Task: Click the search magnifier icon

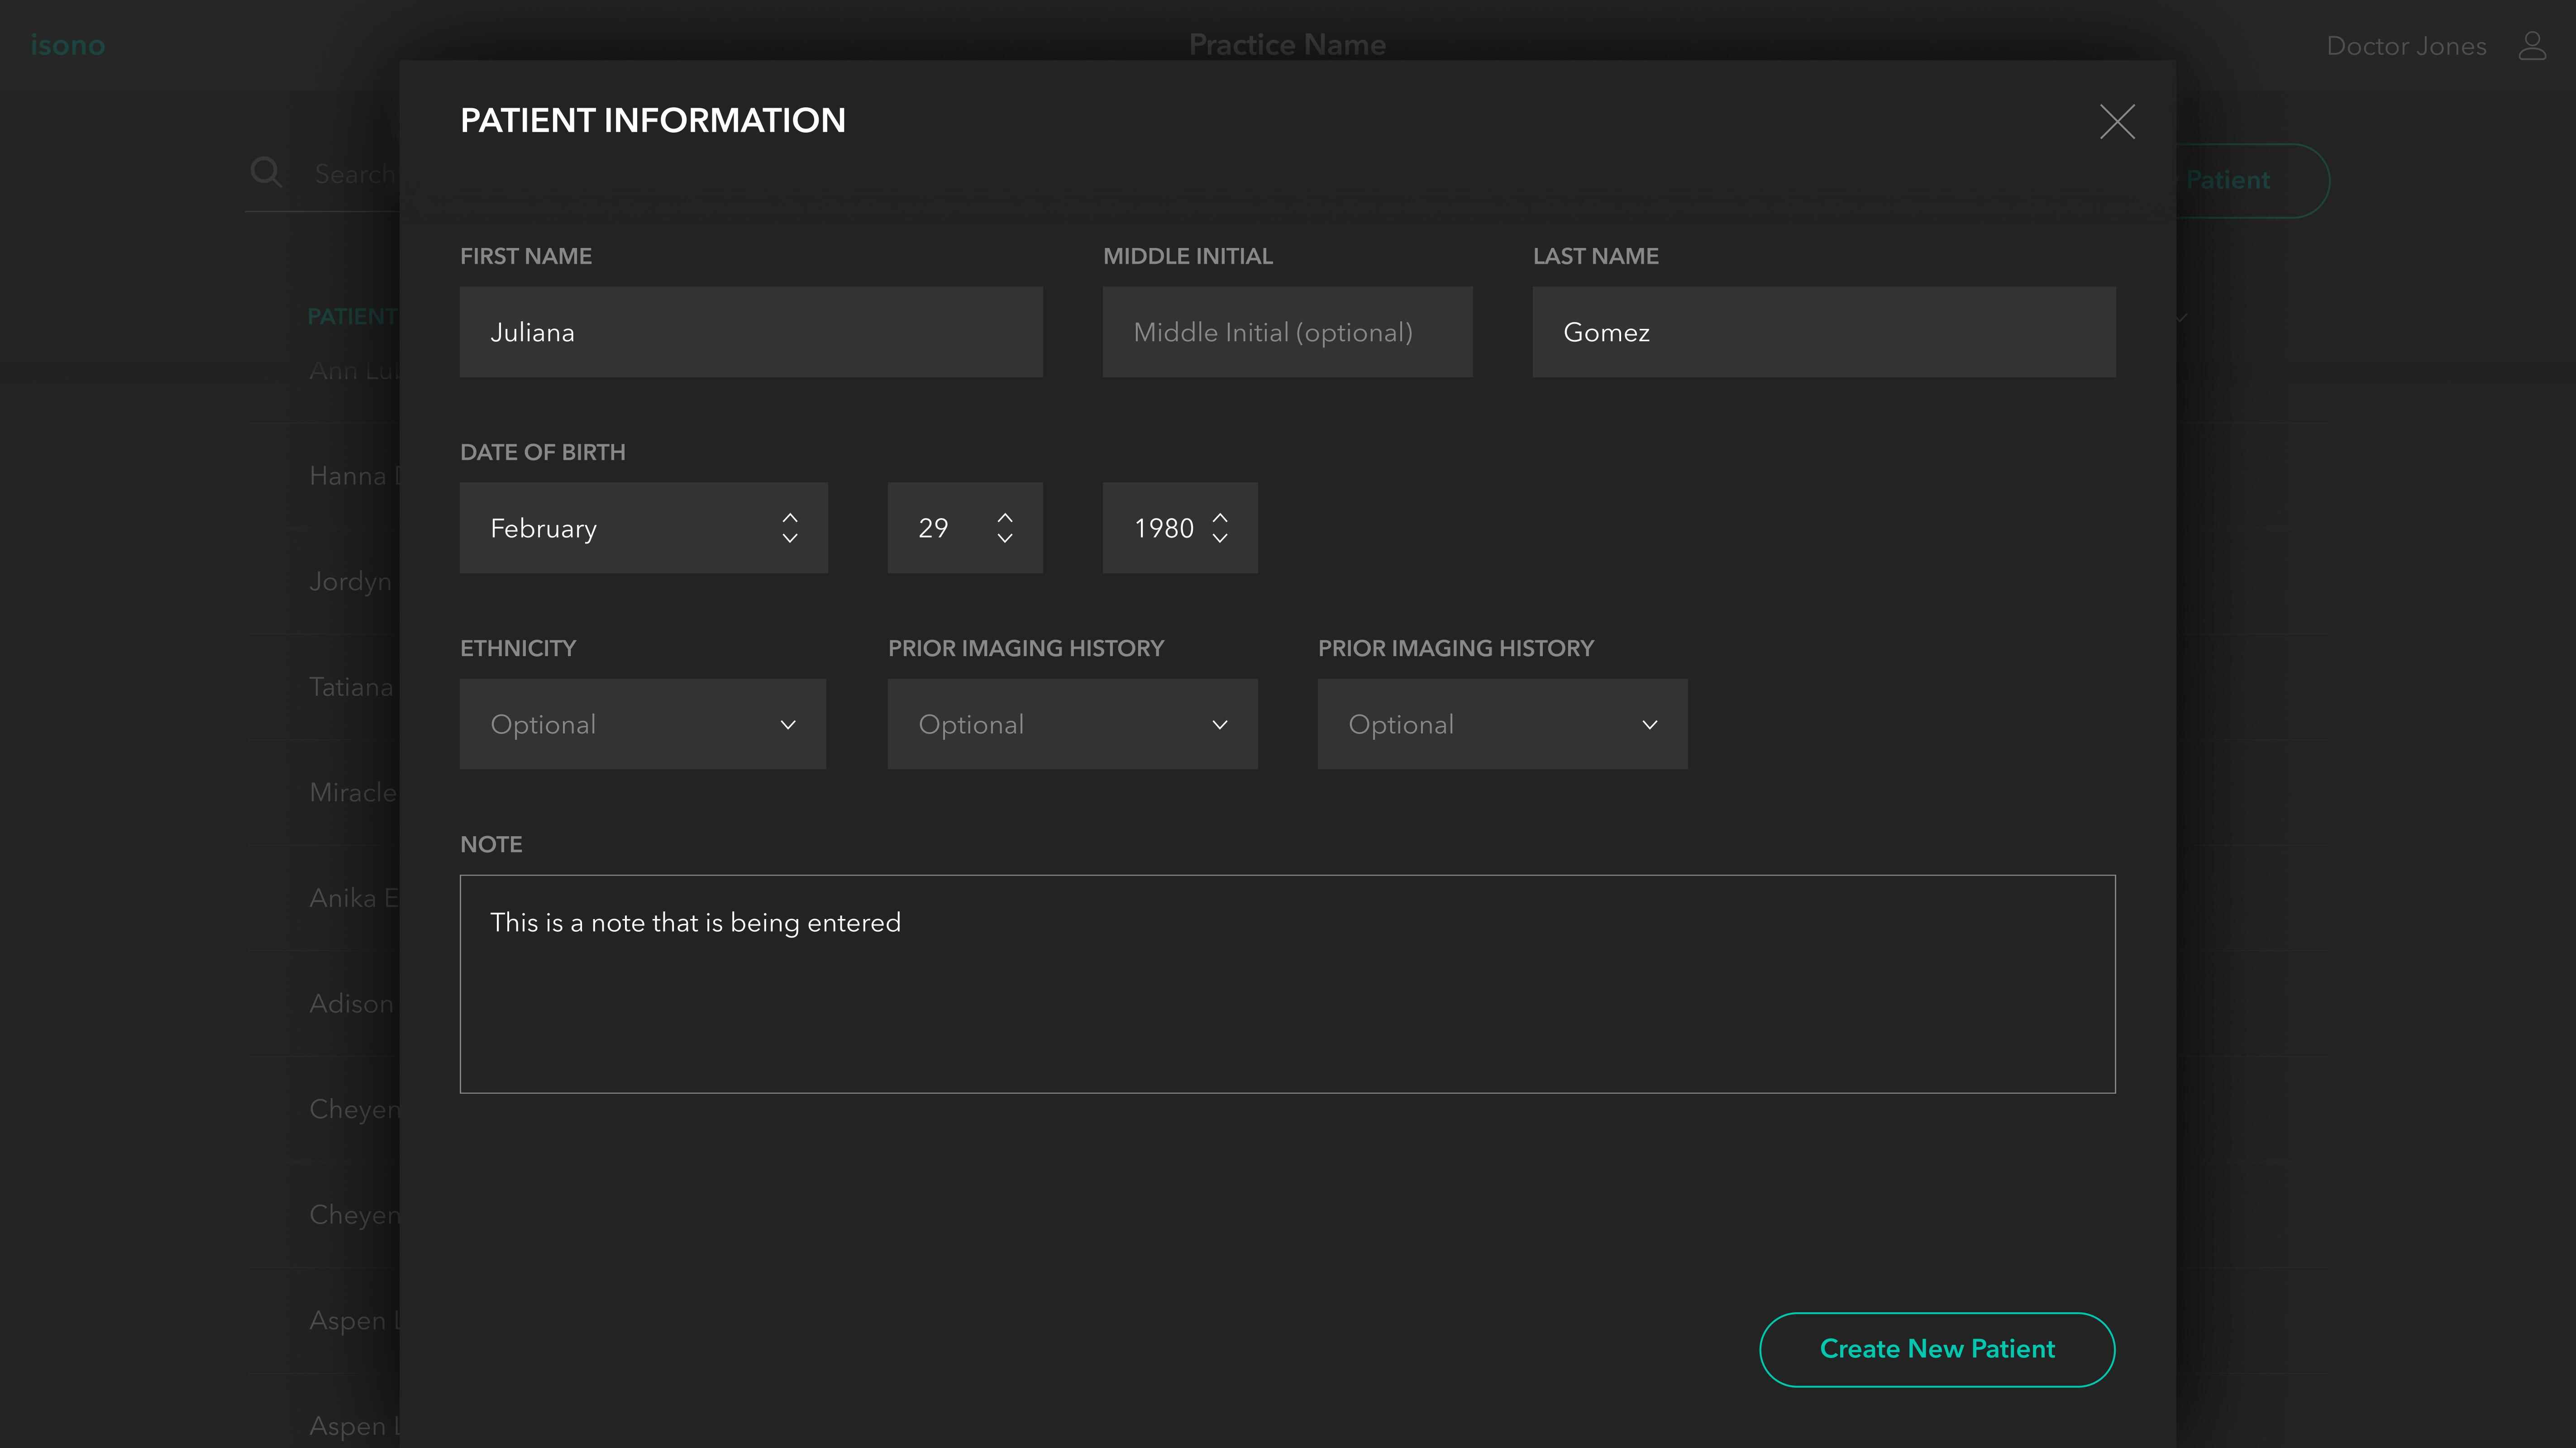Action: click(x=266, y=172)
